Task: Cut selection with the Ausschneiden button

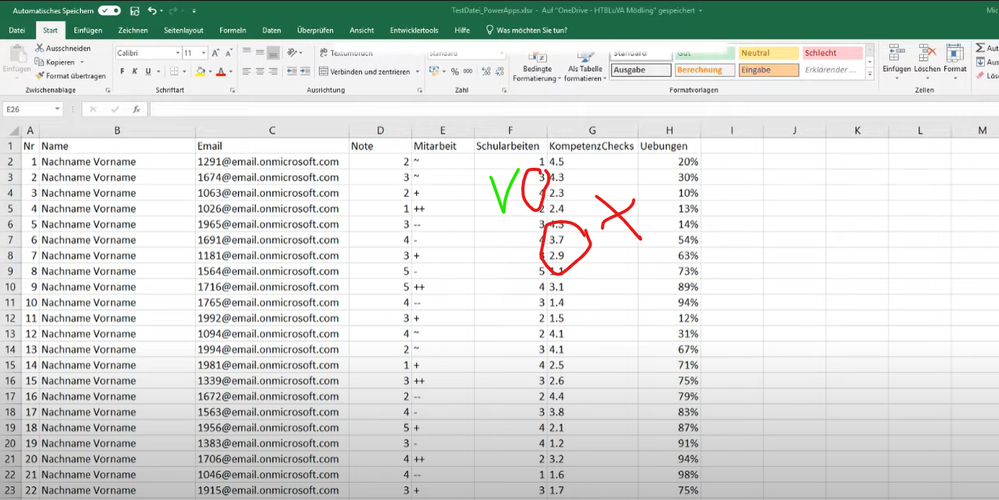Action: click(62, 48)
